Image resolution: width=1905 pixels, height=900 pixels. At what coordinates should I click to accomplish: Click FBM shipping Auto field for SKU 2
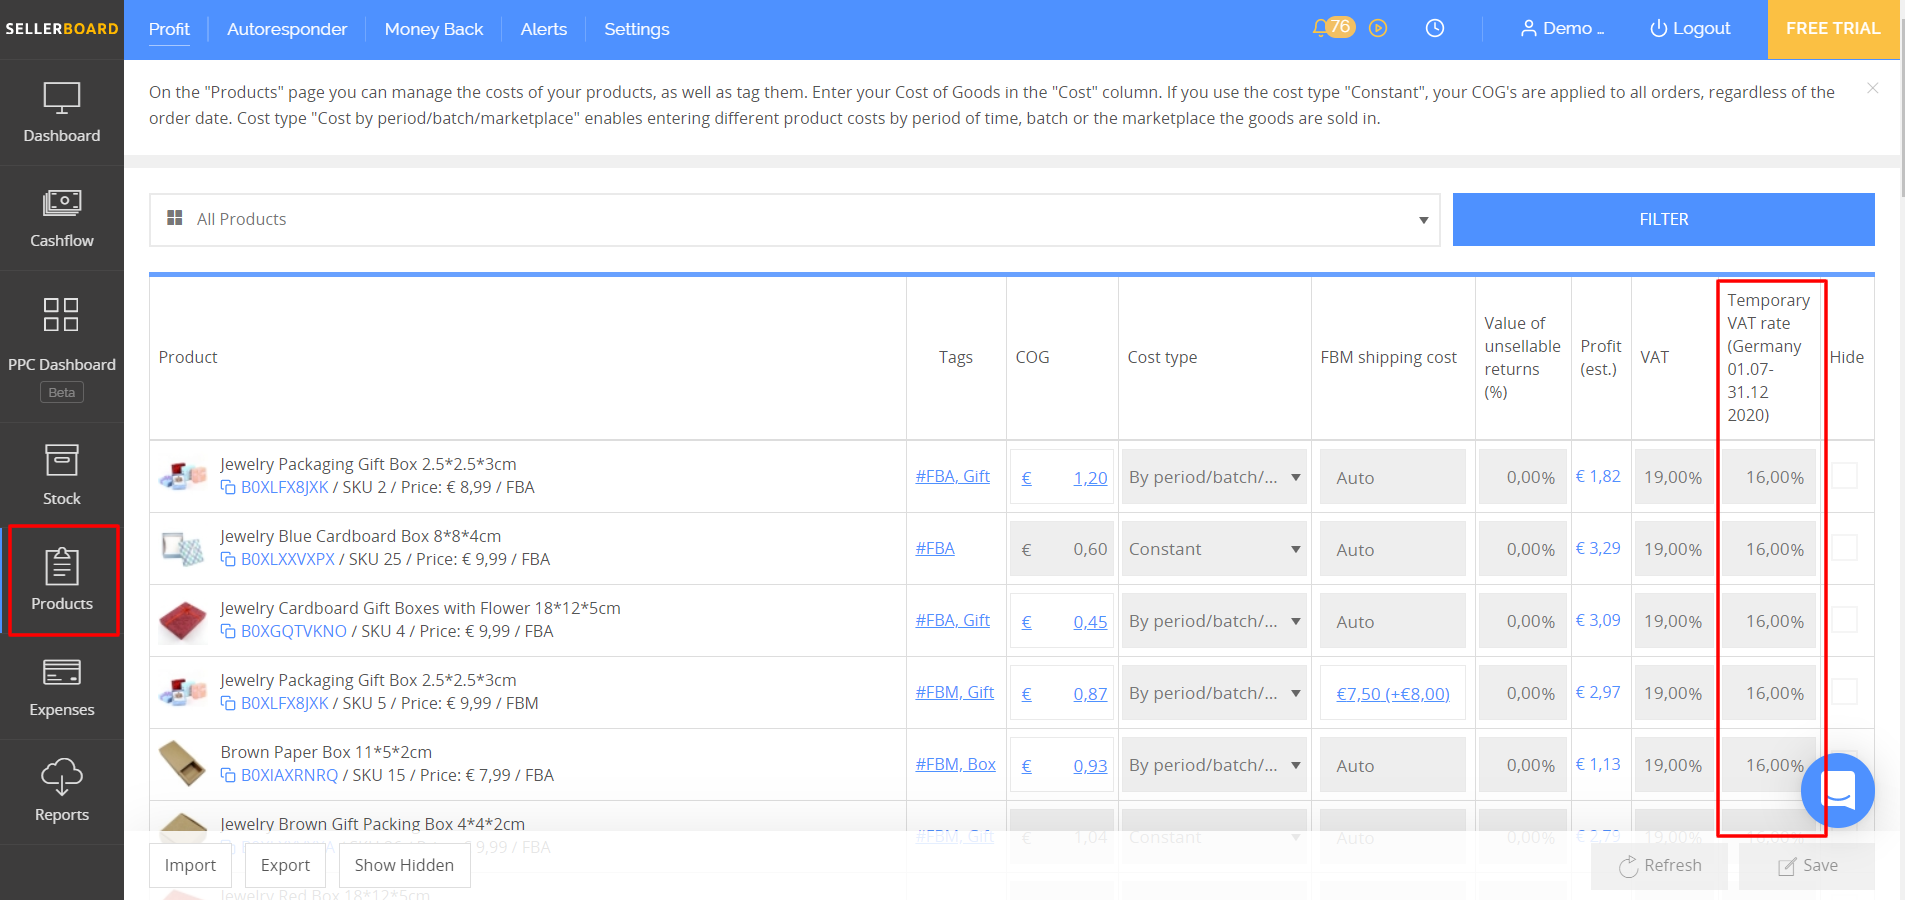1393,477
